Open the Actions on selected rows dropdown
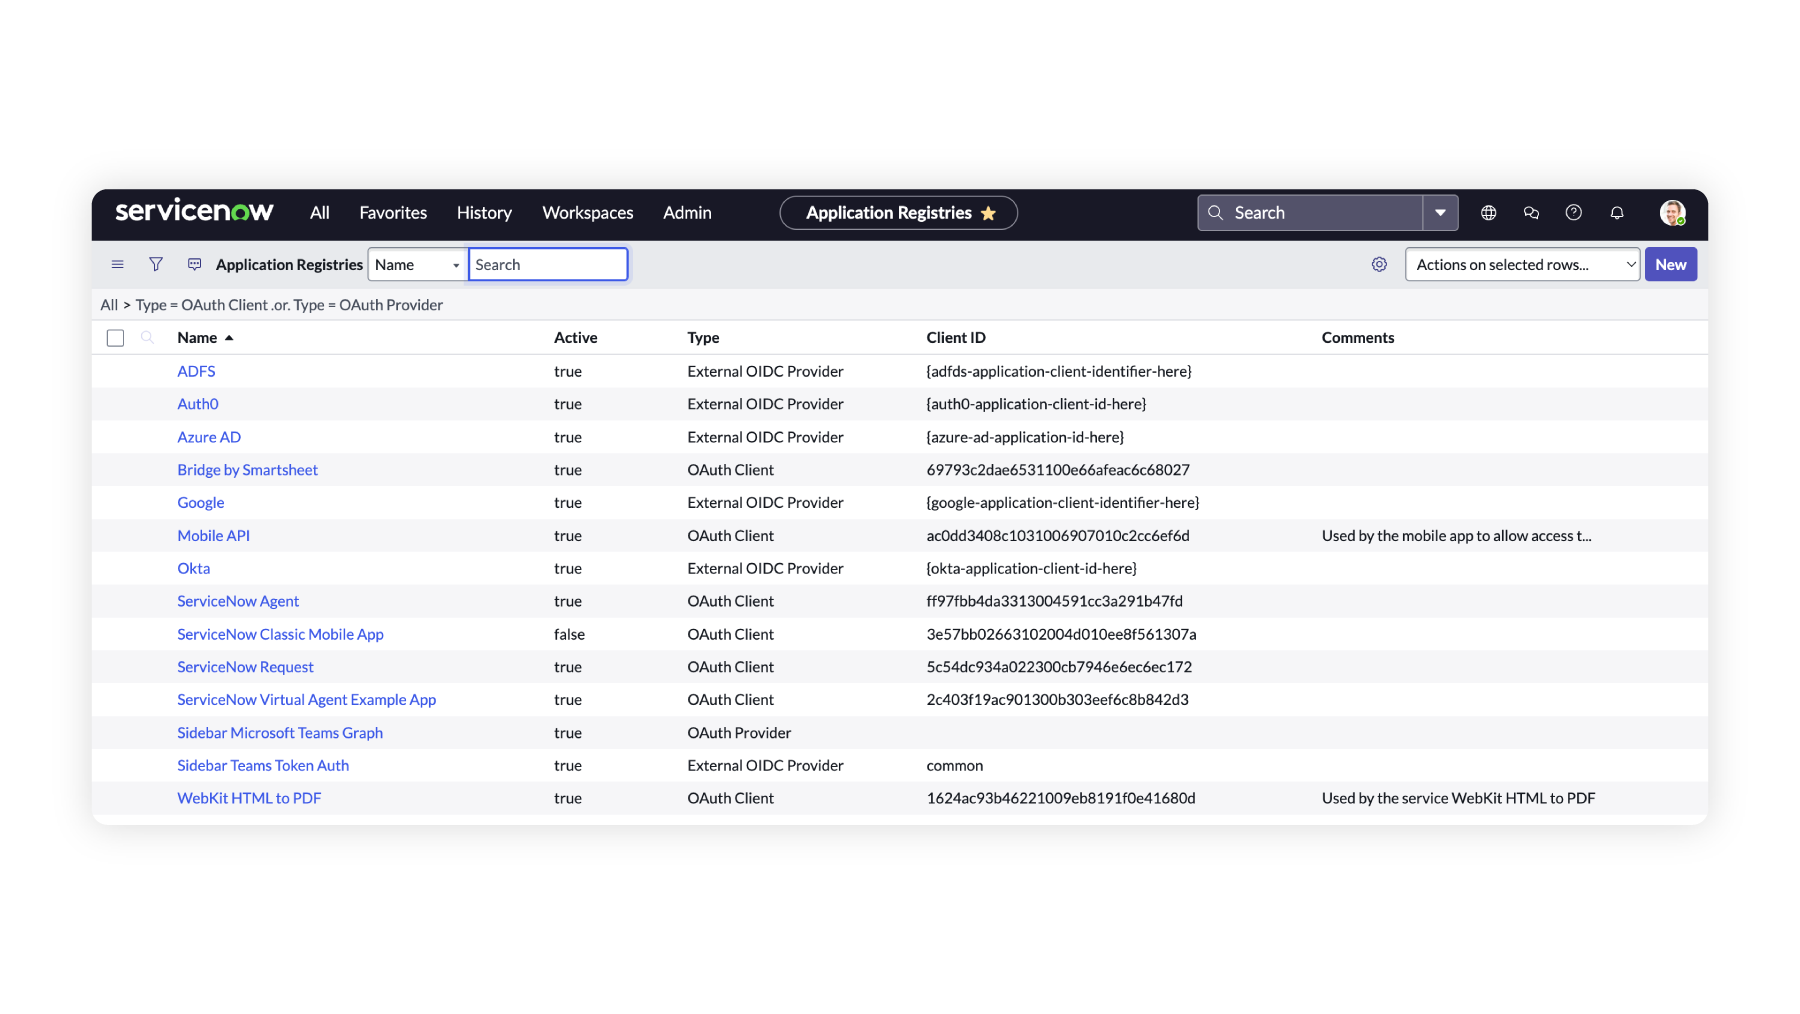This screenshot has width=1800, height=1014. 1521,265
